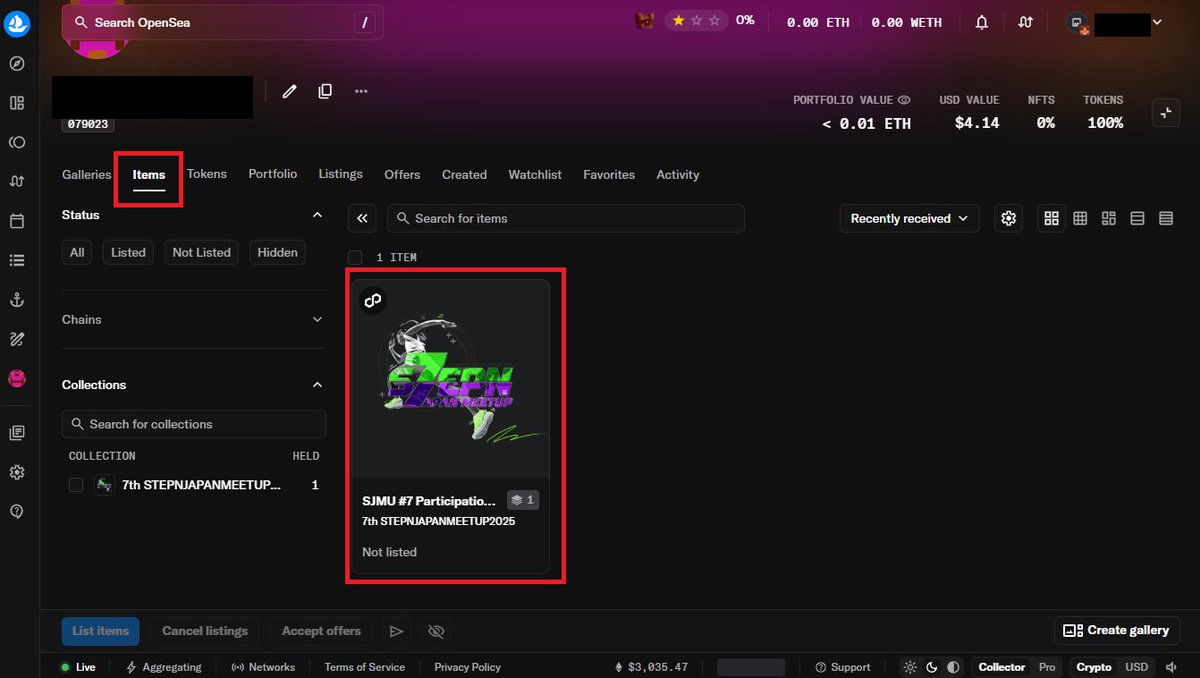Open the Studio pencil icon in sidebar
Viewport: 1200px width, 678px height.
17,339
